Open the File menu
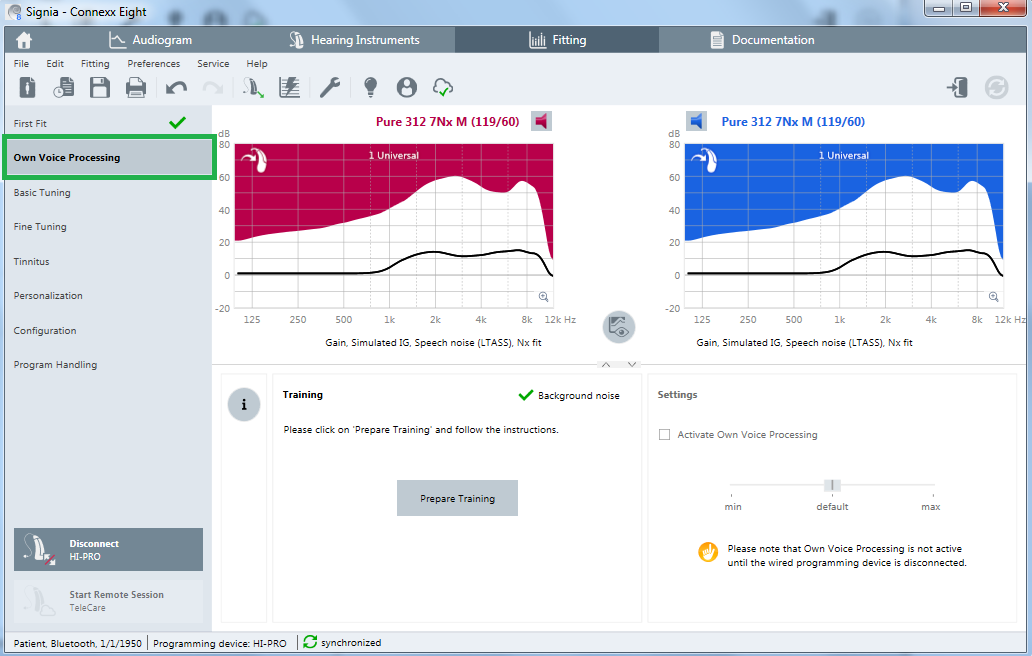Image resolution: width=1032 pixels, height=656 pixels. [21, 64]
